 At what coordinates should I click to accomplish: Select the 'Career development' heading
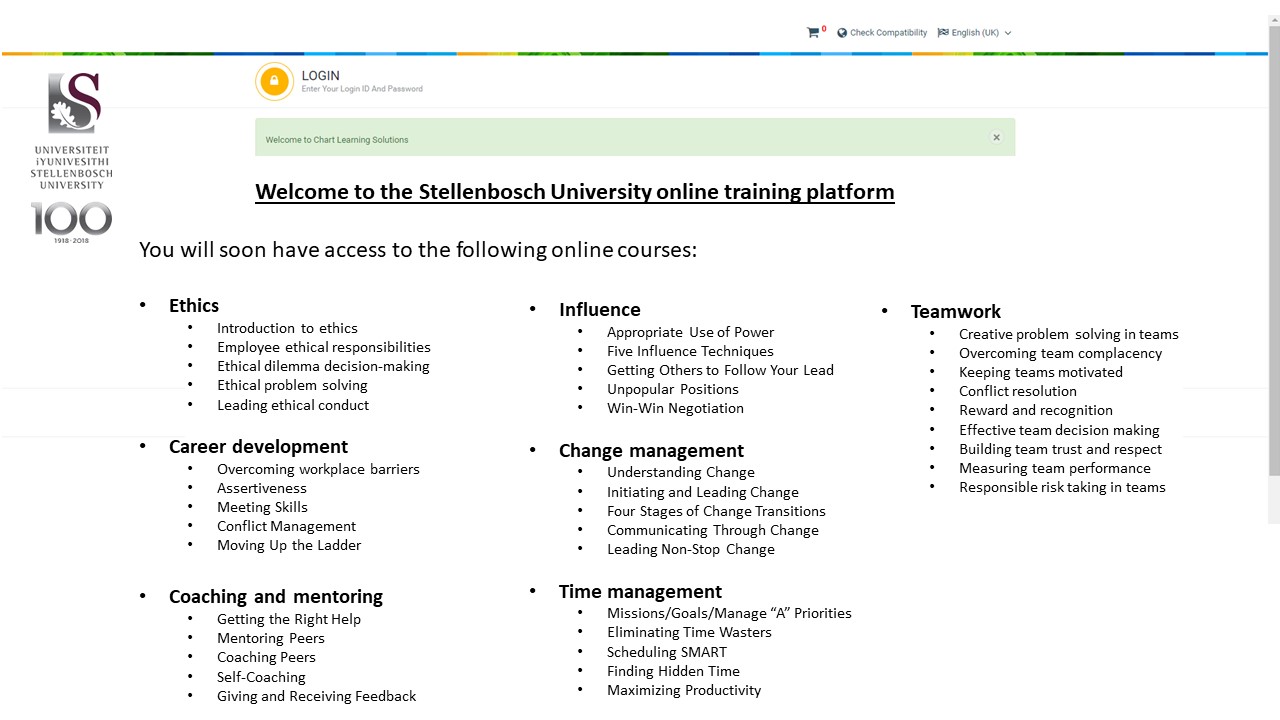258,447
